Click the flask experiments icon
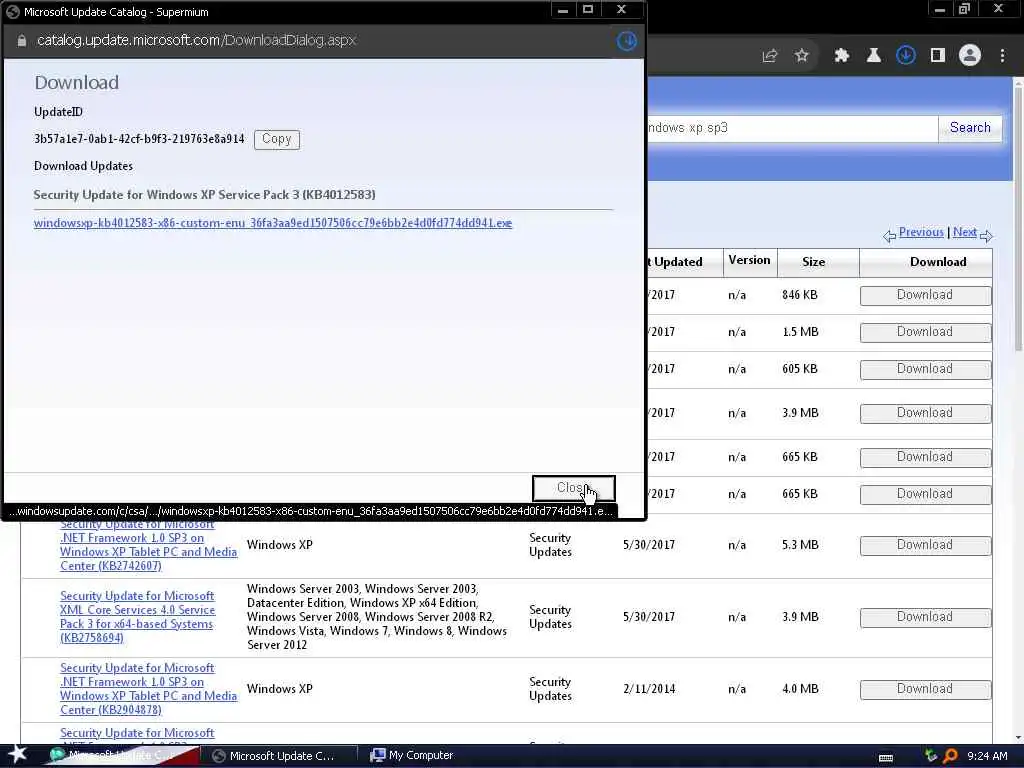This screenshot has height=768, width=1024. coord(873,56)
